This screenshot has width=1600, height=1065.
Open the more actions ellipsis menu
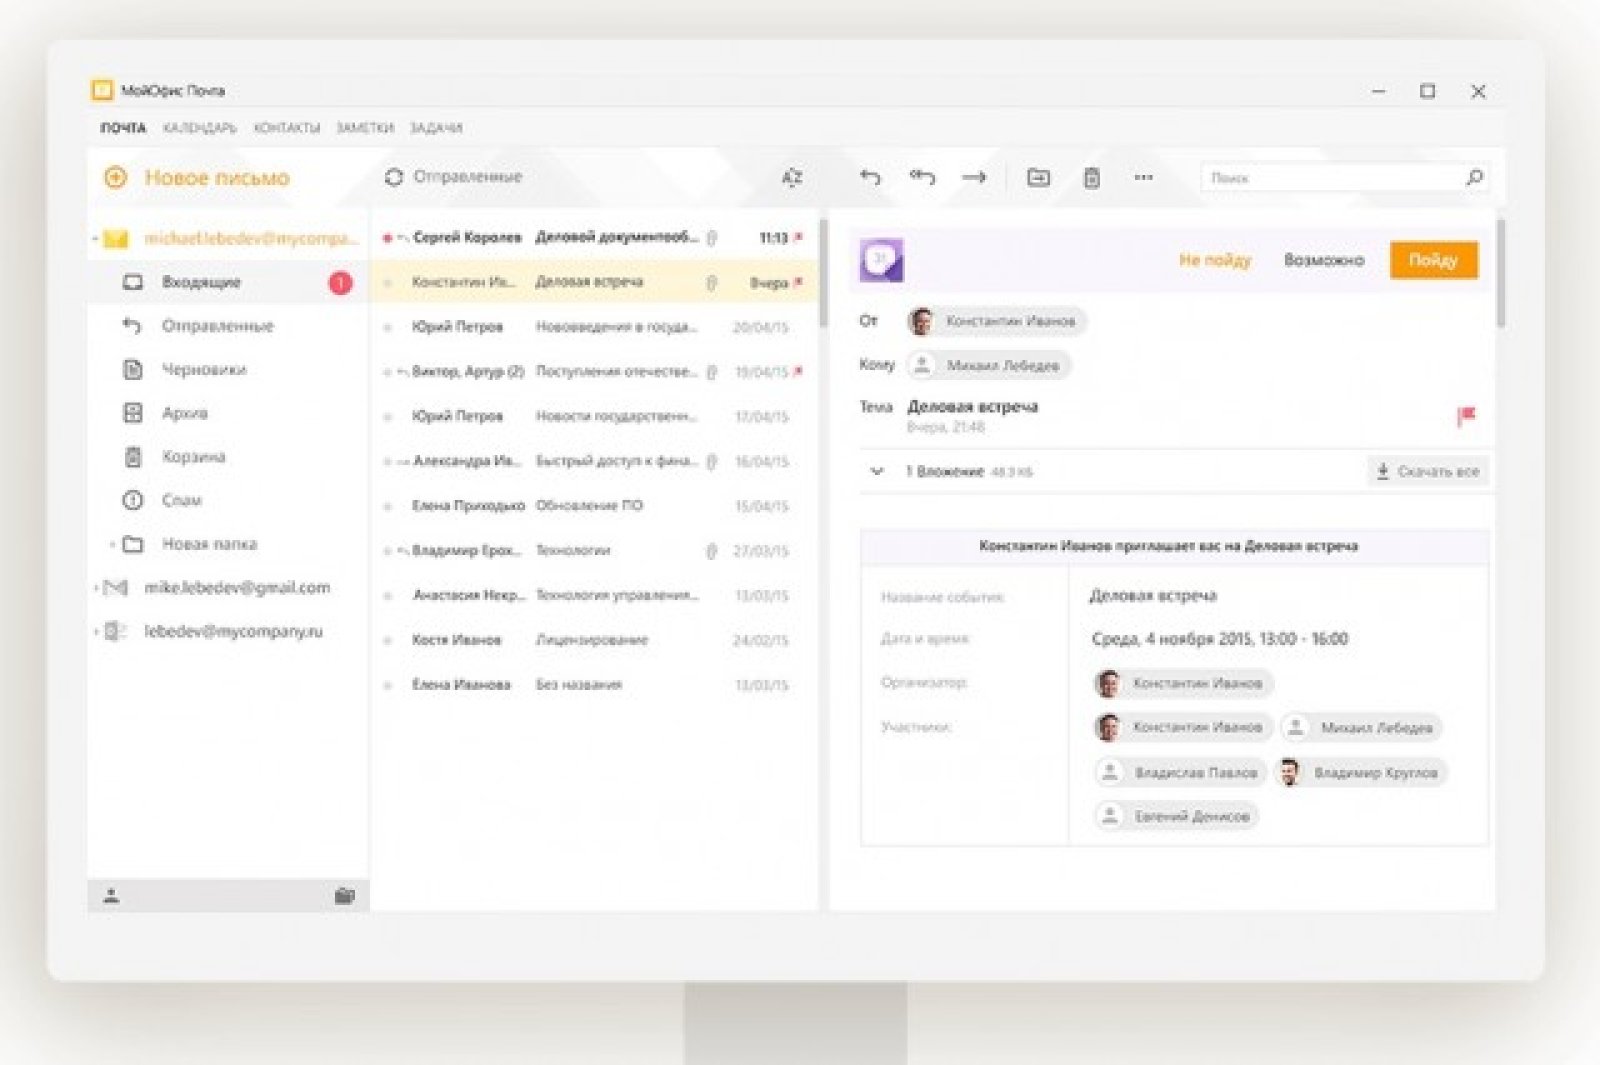(1143, 178)
